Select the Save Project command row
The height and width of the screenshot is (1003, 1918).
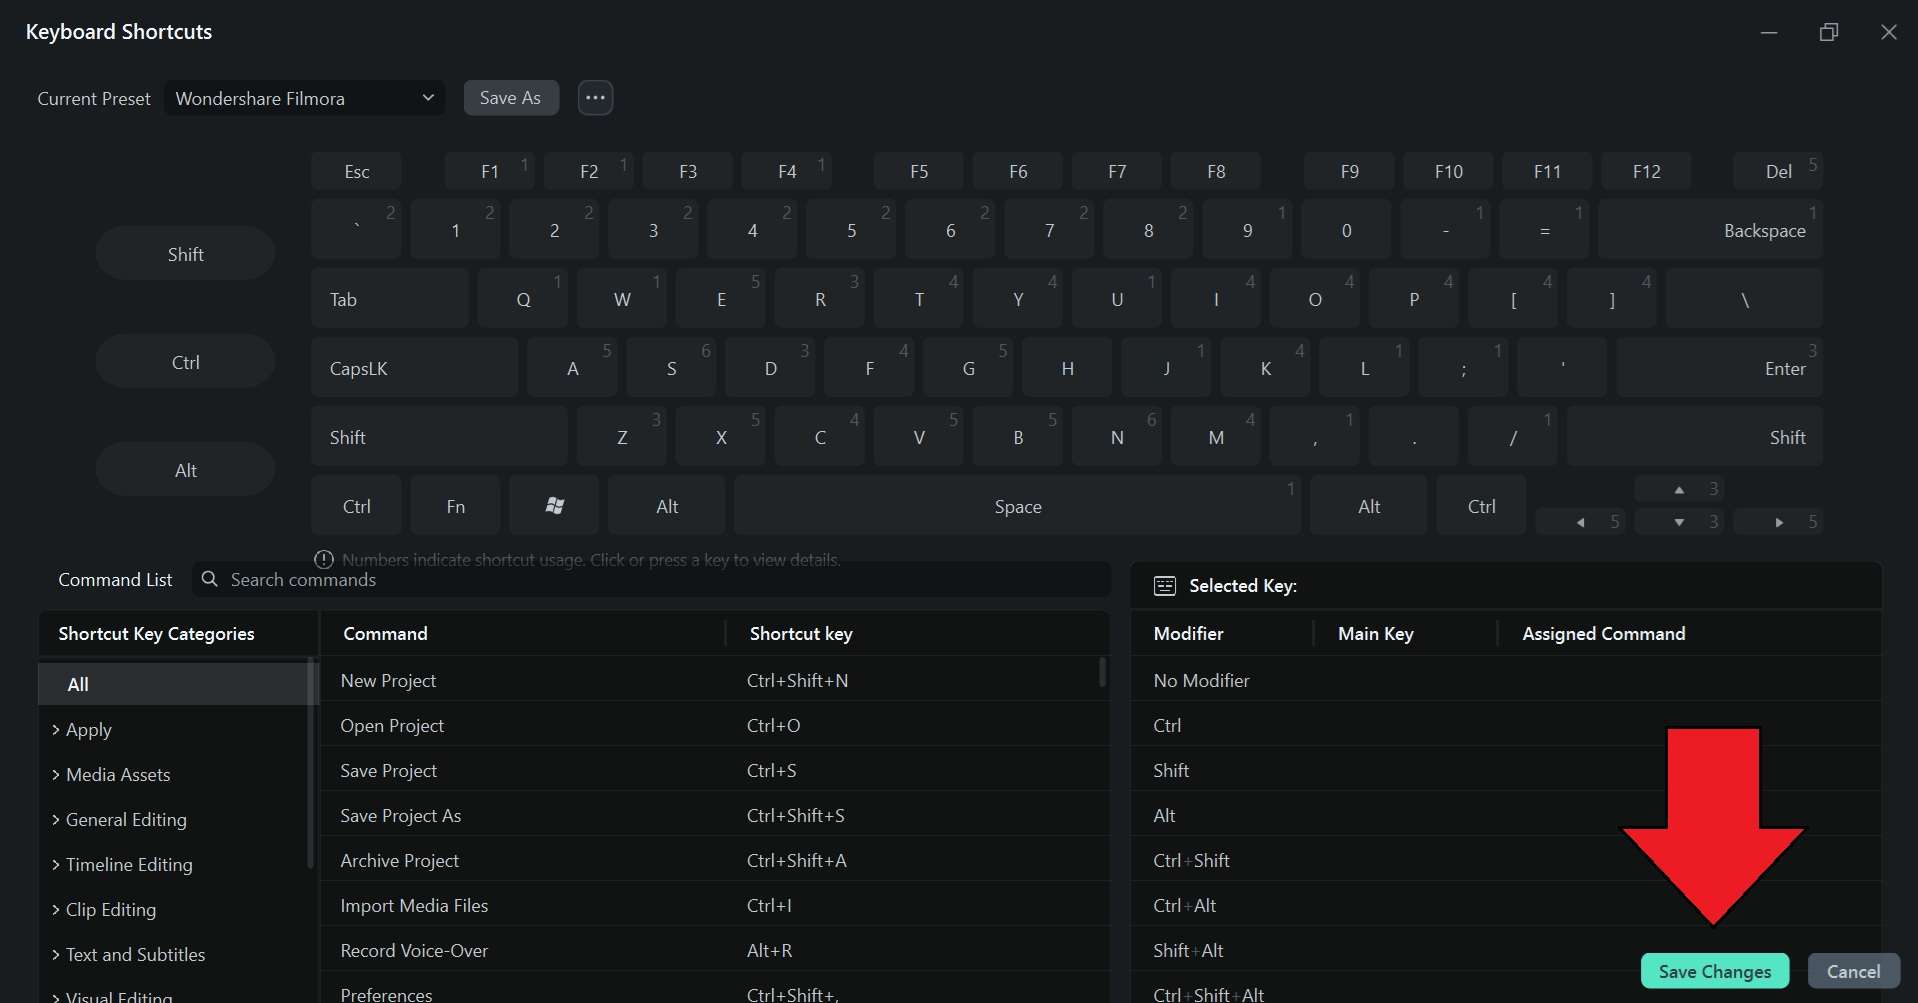[x=714, y=770]
